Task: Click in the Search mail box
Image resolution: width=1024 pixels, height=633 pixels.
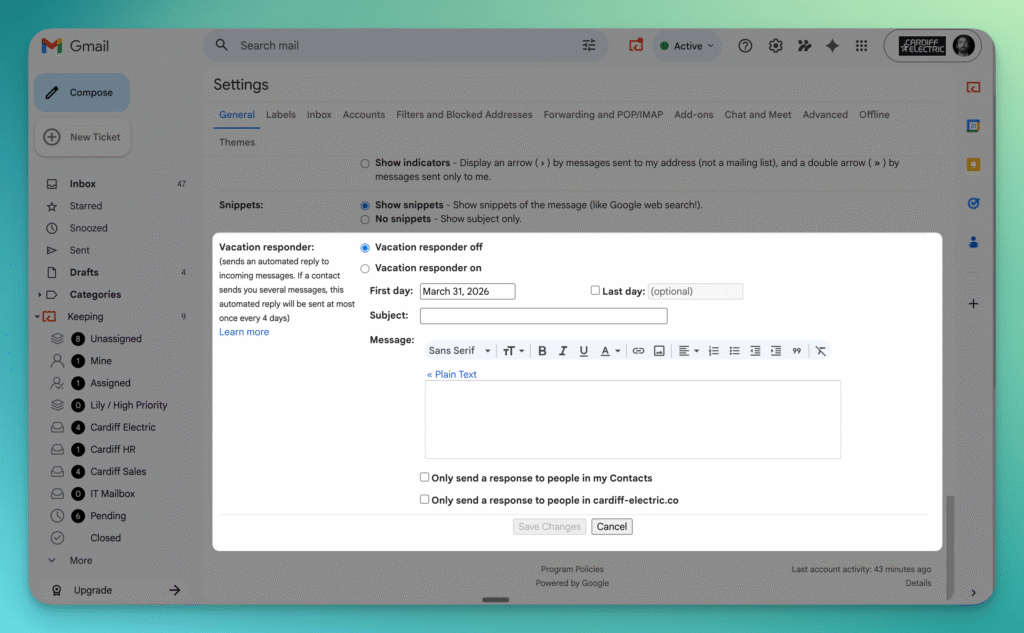Action: pyautogui.click(x=405, y=45)
